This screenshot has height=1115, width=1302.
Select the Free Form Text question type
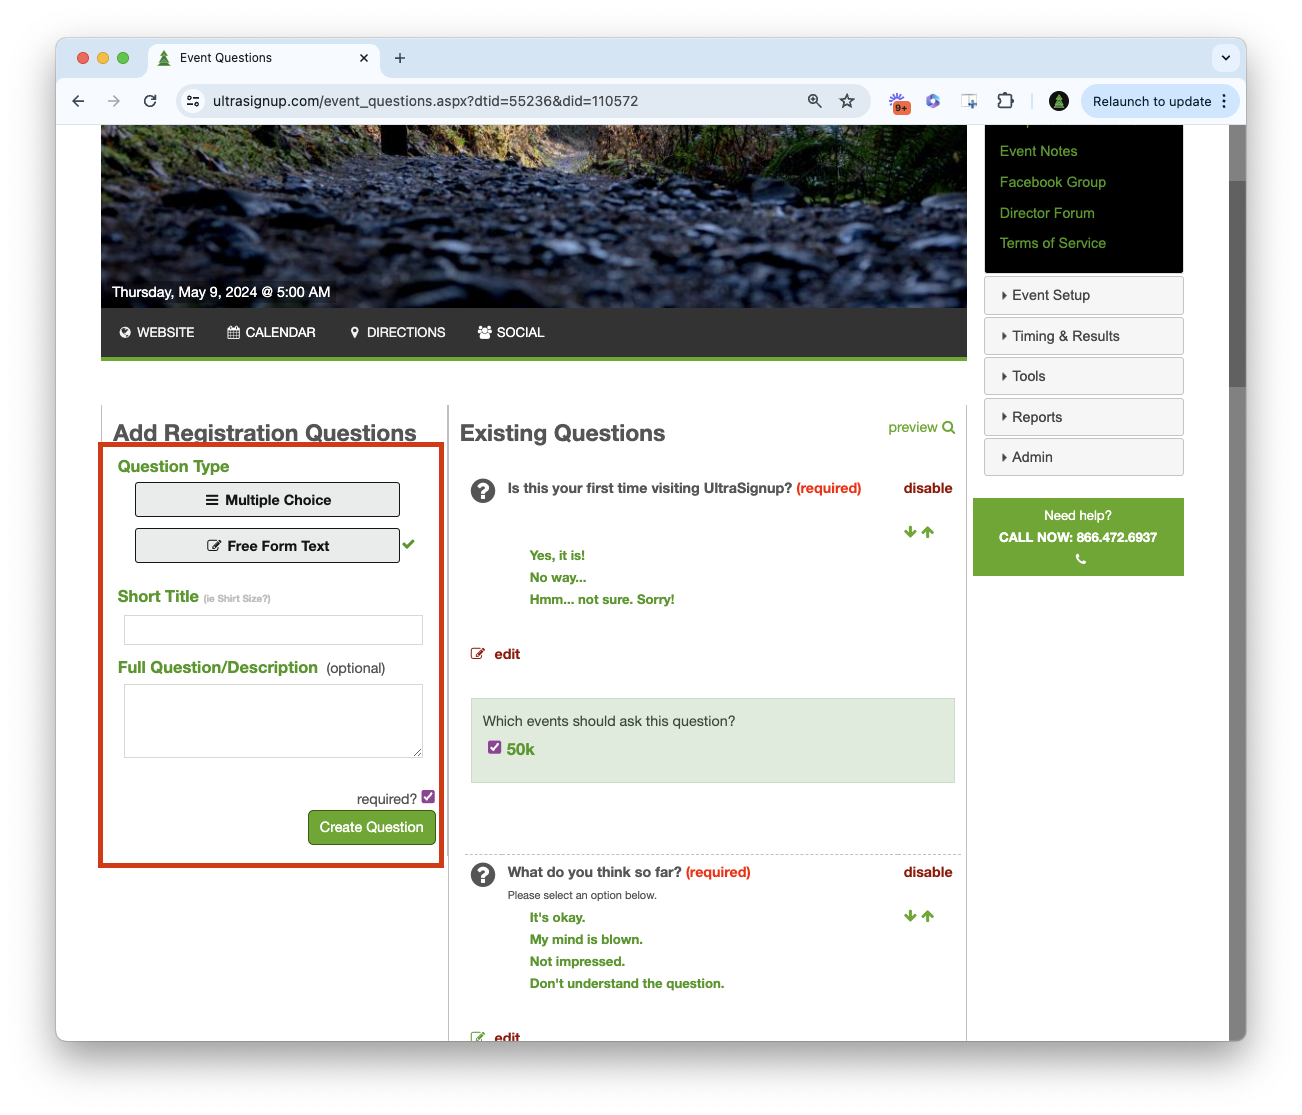coord(267,546)
